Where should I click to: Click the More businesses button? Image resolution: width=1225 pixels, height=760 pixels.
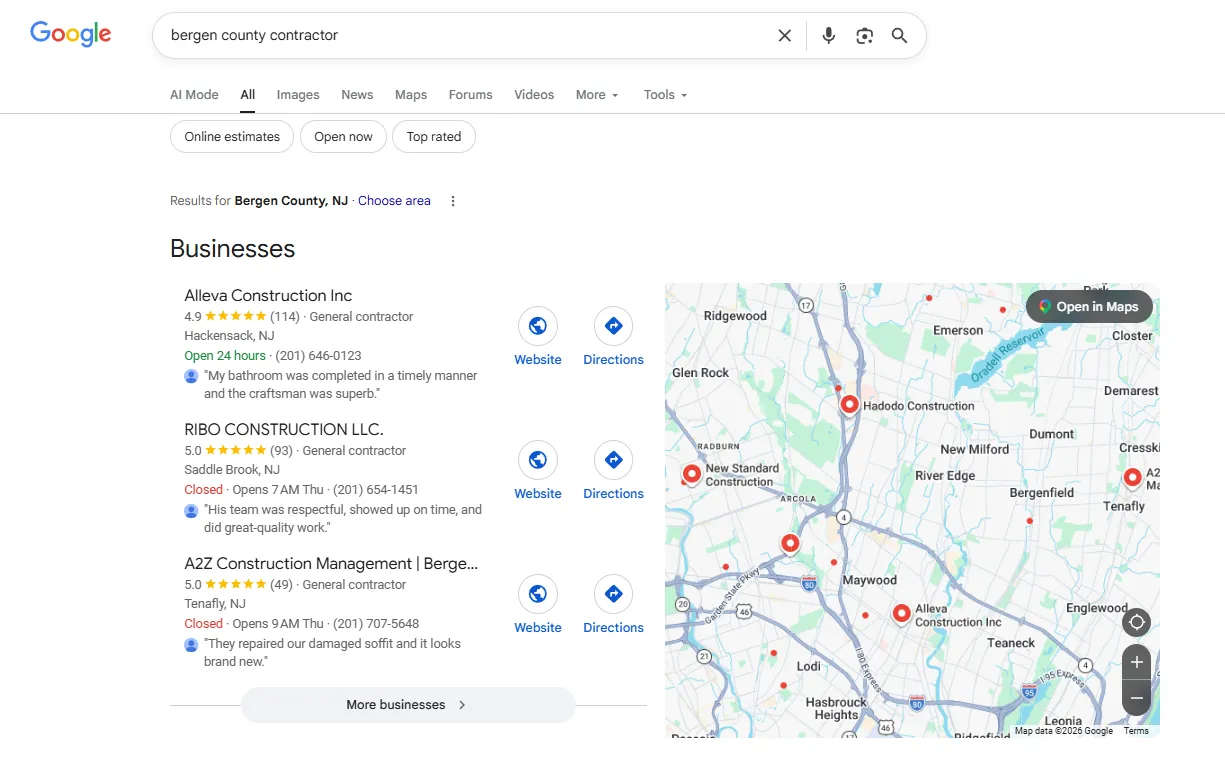click(408, 705)
